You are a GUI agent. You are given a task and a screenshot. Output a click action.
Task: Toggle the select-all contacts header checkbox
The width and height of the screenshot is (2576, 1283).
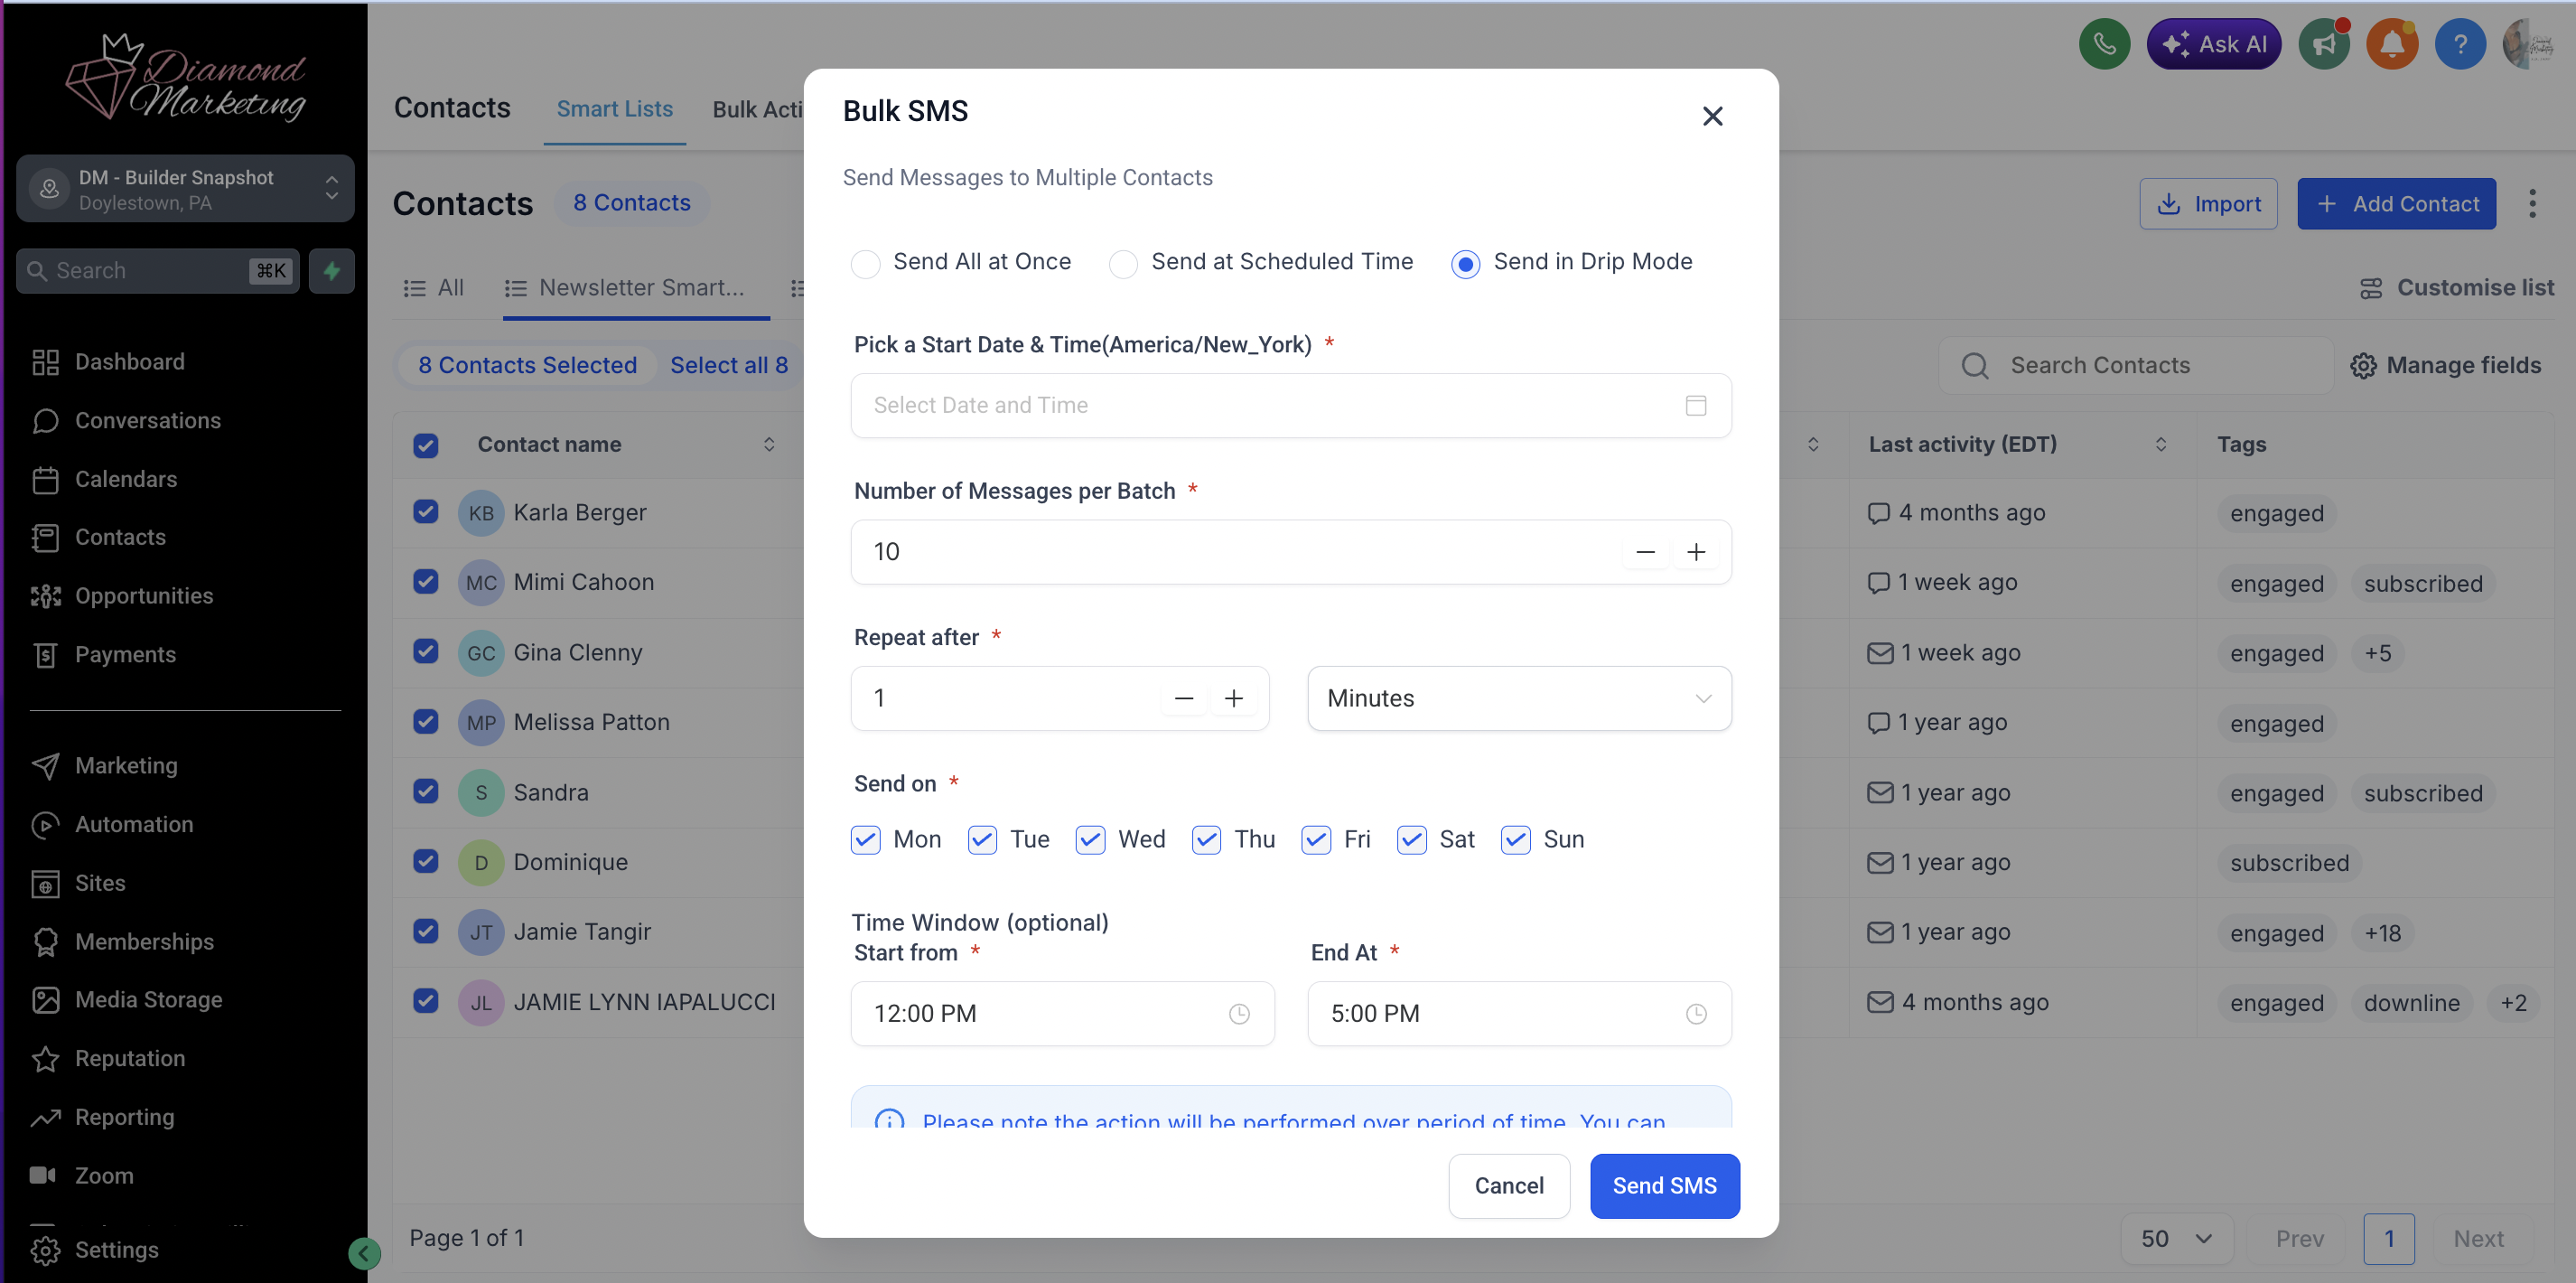pos(425,445)
